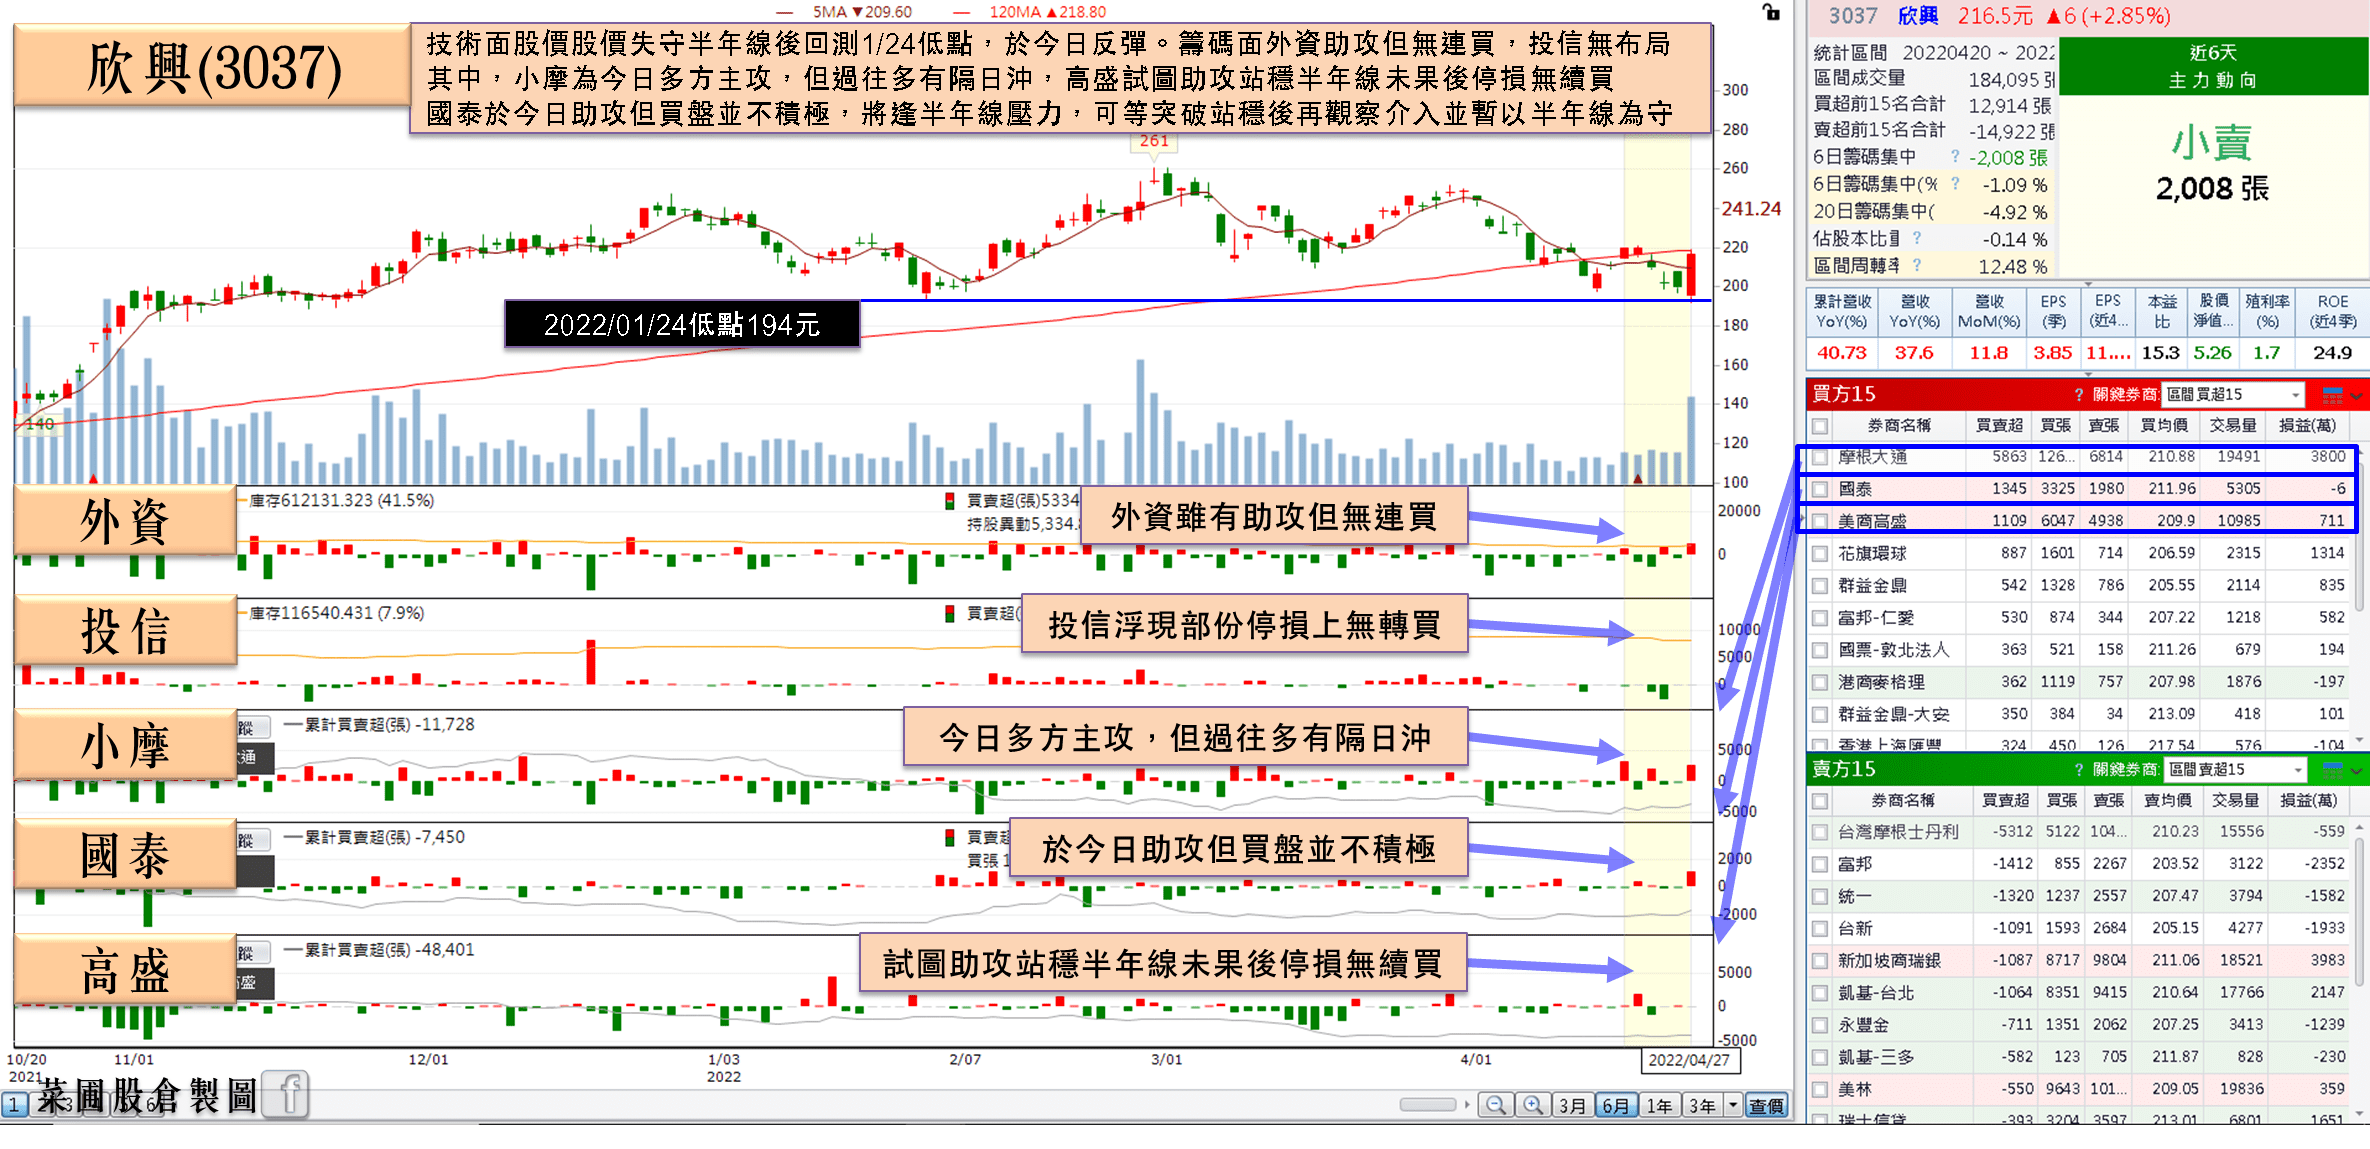Select the 6月 time range
Viewport: 2370px width, 1149px height.
point(1615,1105)
